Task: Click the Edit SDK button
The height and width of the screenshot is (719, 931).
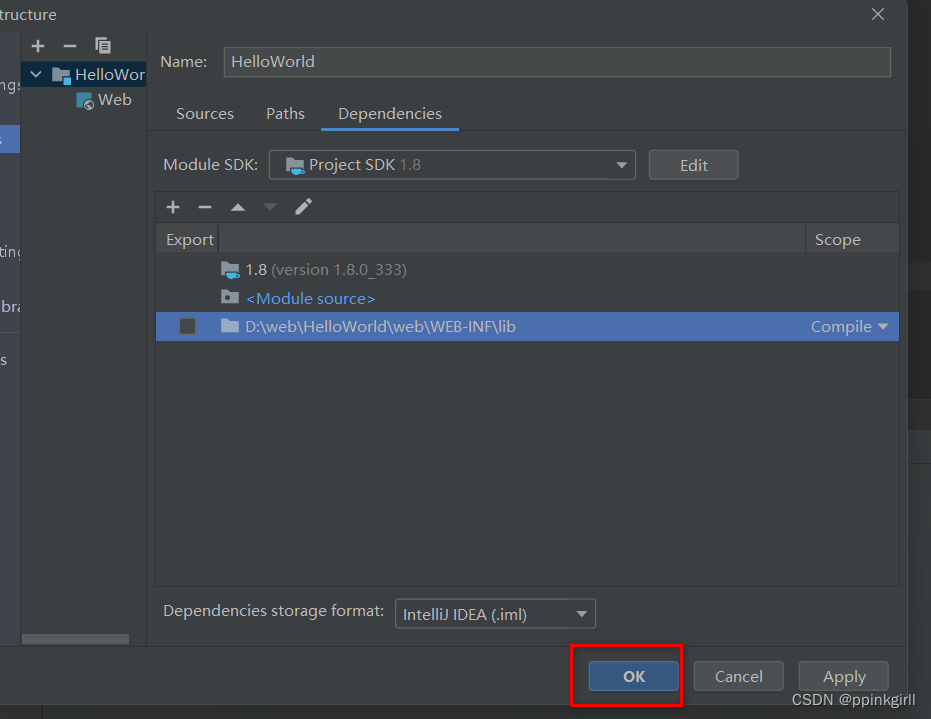Action: [694, 165]
